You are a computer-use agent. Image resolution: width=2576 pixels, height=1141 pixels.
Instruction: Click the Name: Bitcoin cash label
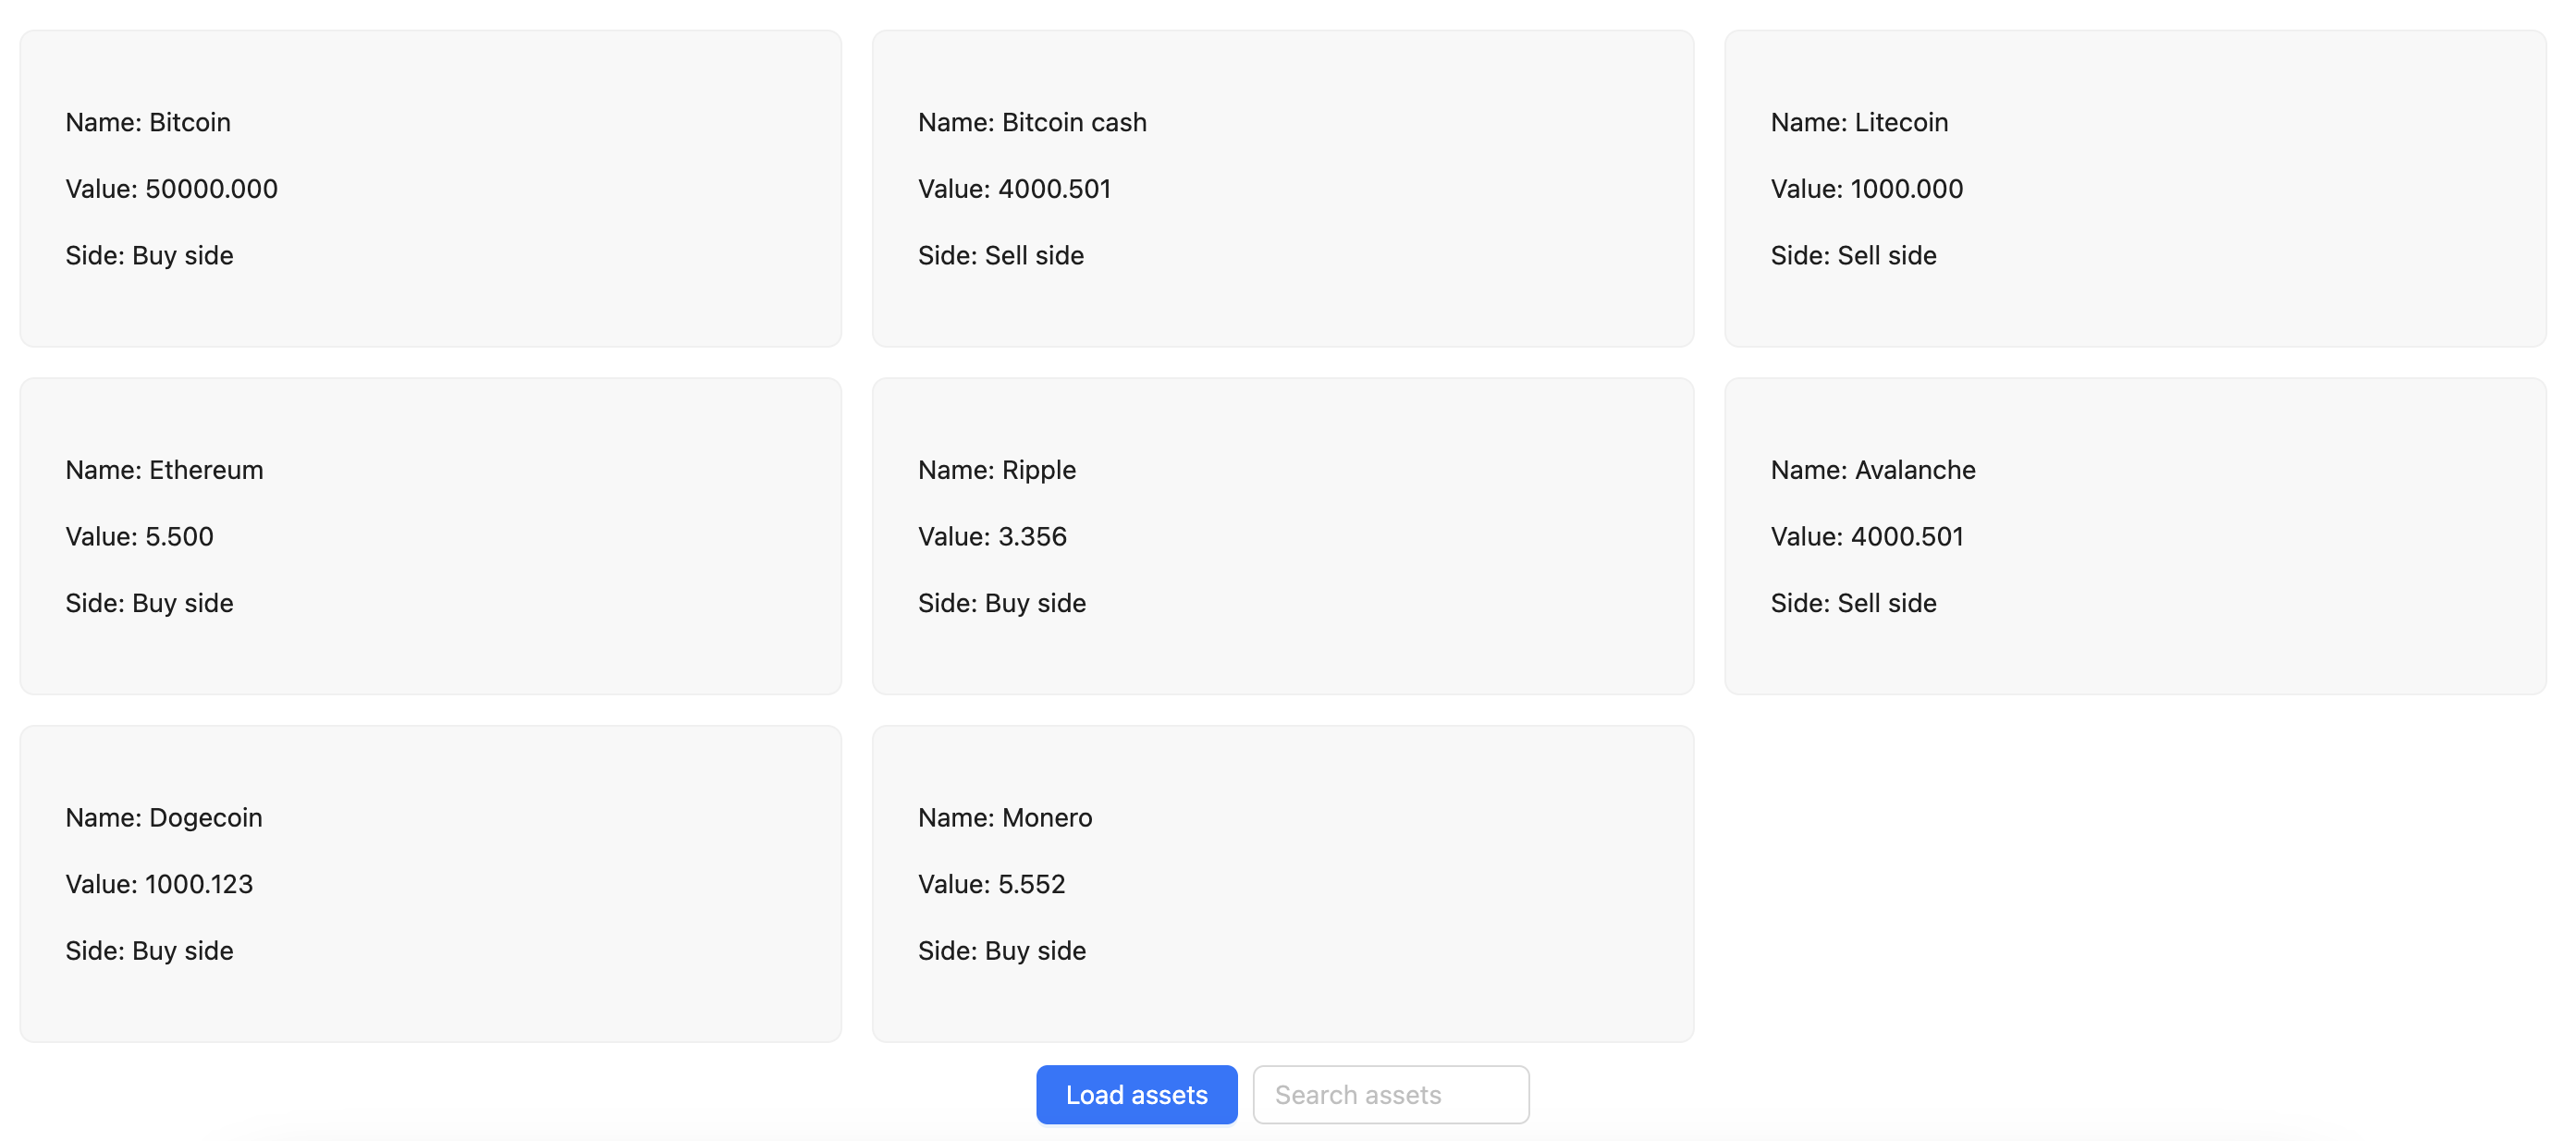click(1032, 122)
